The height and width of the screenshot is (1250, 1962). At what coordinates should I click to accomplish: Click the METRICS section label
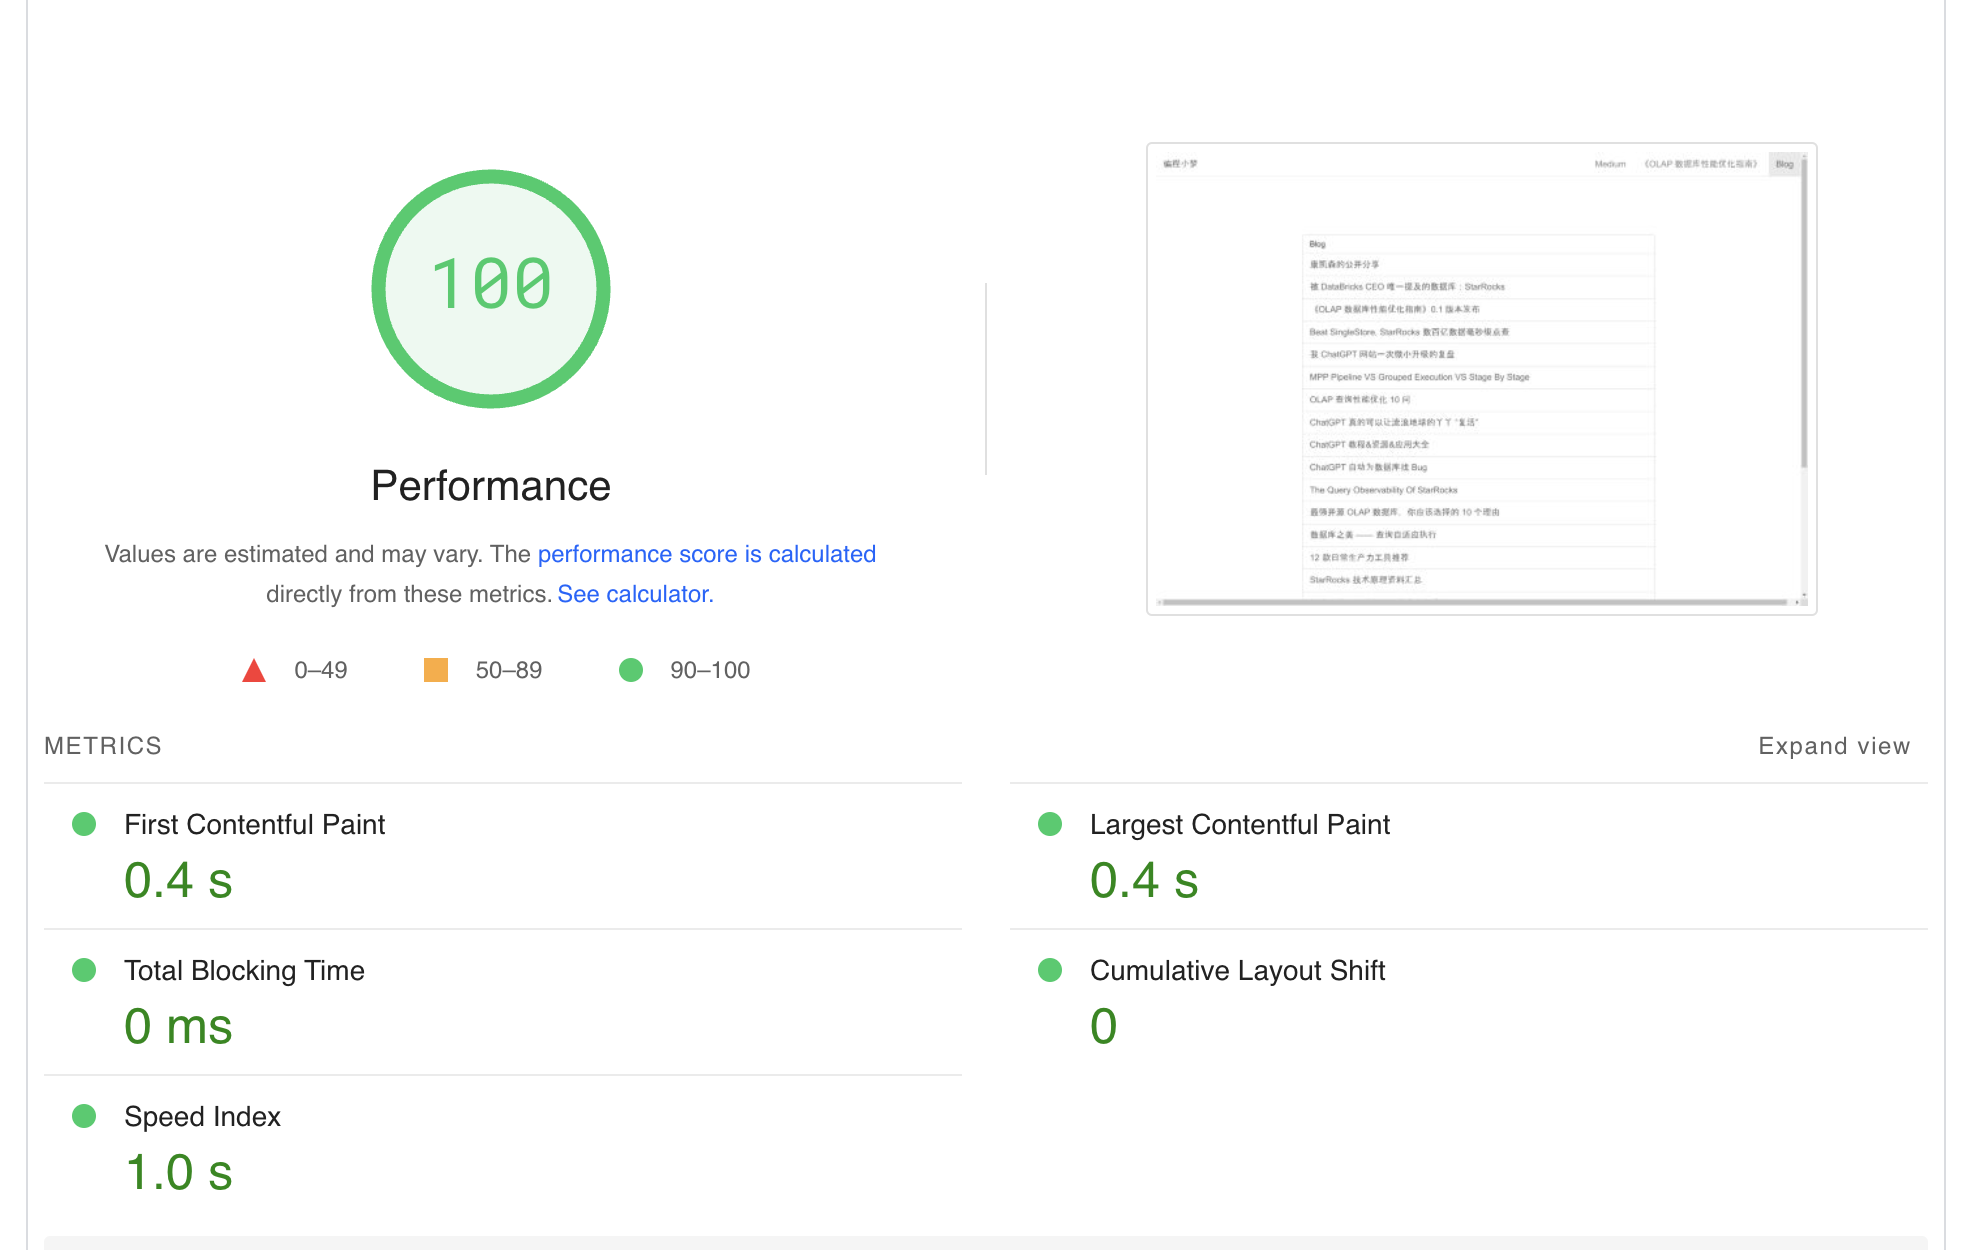pyautogui.click(x=102, y=745)
